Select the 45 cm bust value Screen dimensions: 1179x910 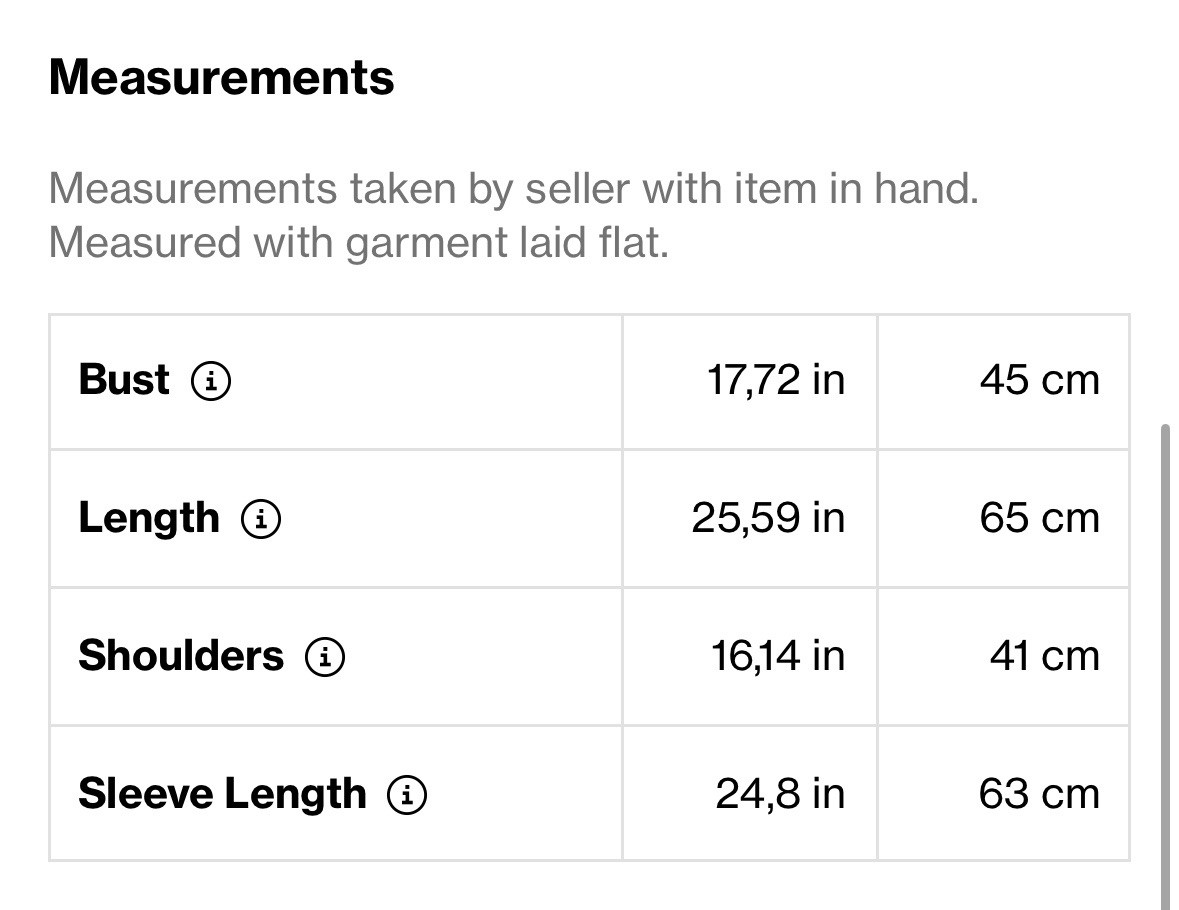pyautogui.click(x=1039, y=380)
